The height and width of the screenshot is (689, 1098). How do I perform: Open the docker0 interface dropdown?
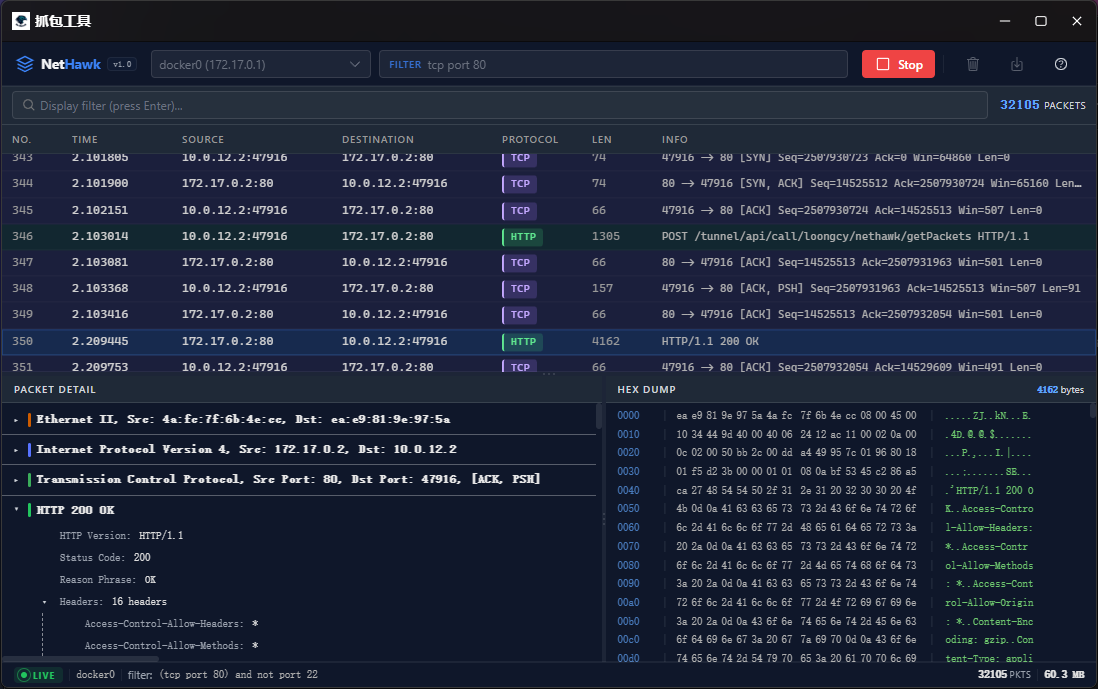(x=260, y=64)
